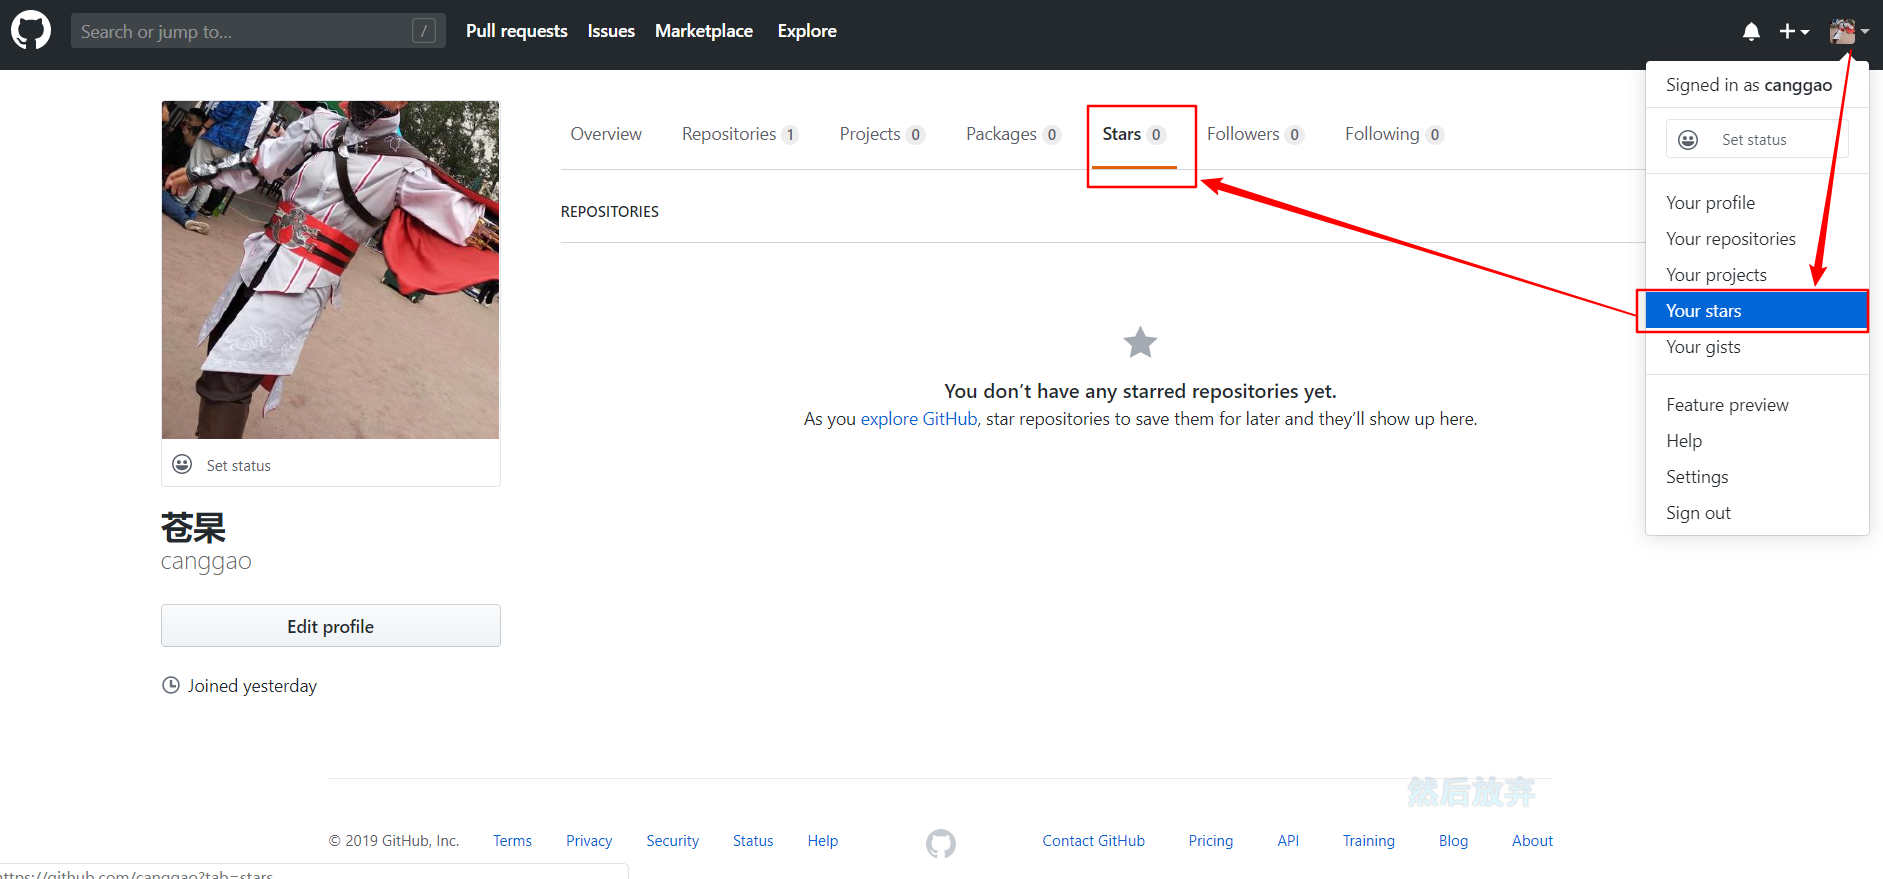This screenshot has height=879, width=1883.
Task: Follow the explore GitHub link
Action: pos(919,419)
